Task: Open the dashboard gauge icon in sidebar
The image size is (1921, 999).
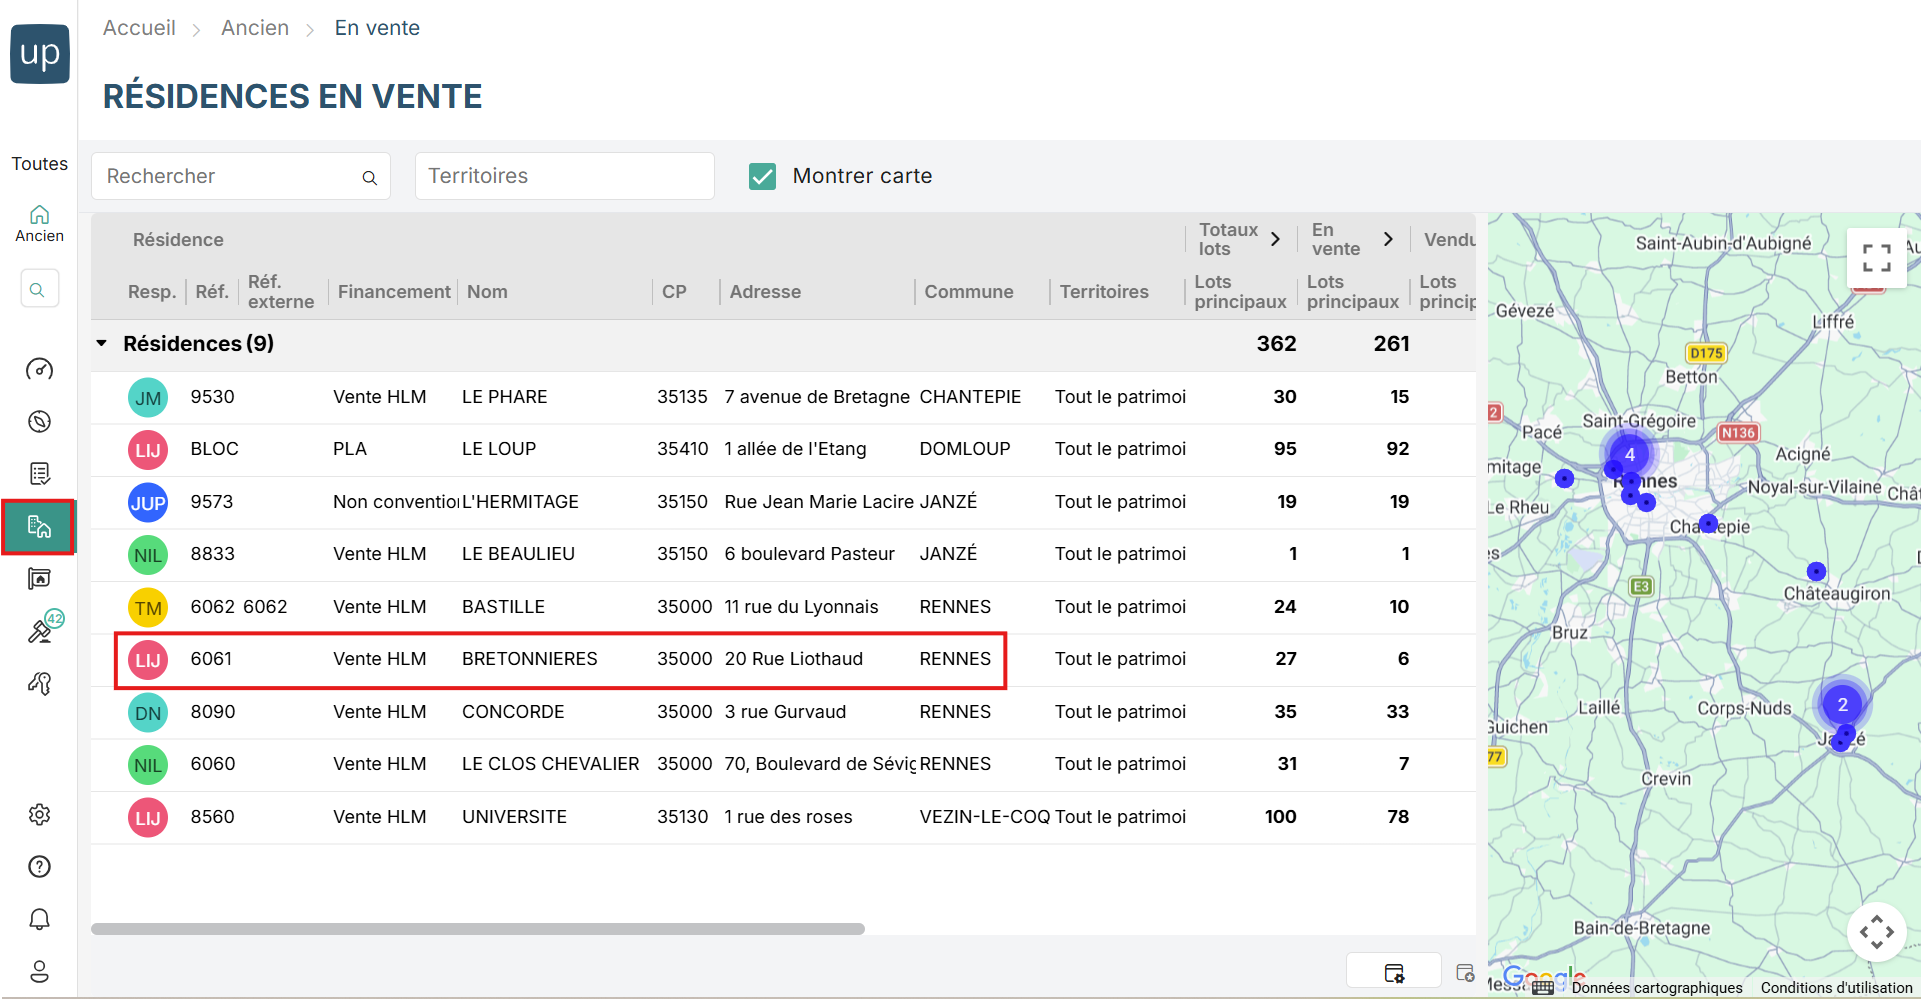Action: 39,370
